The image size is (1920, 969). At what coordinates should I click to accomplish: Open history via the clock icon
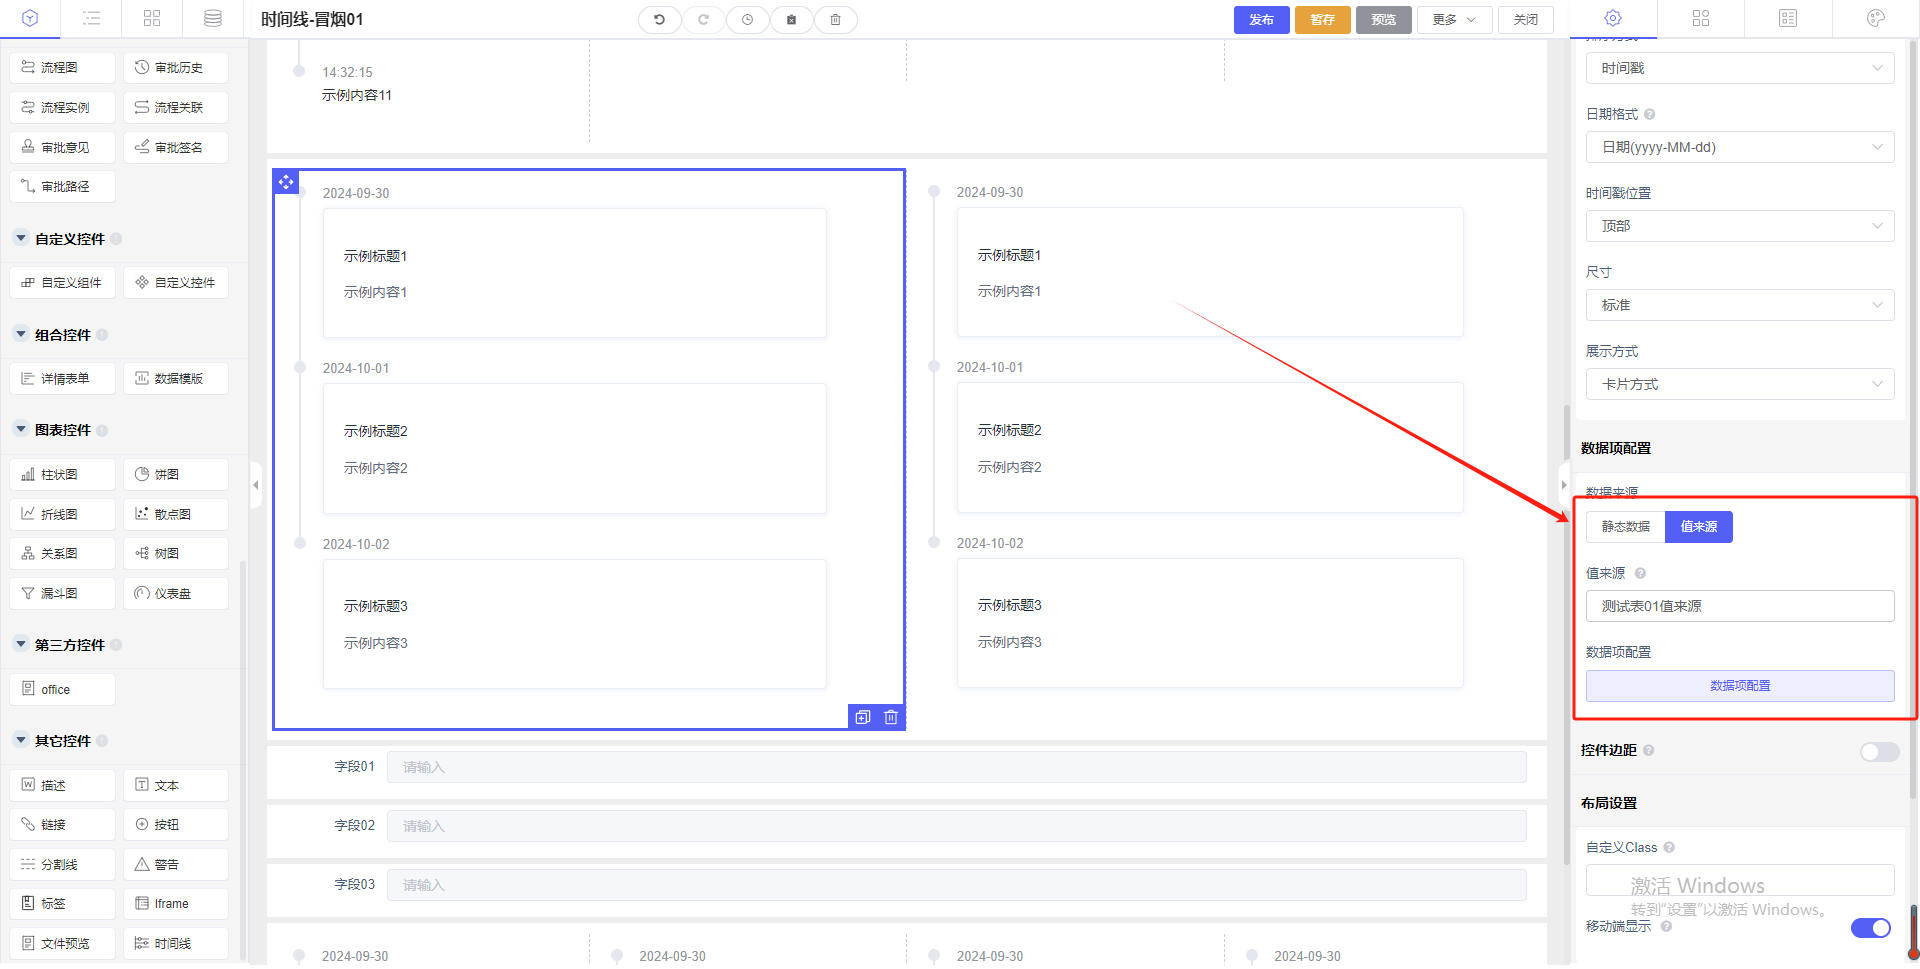click(747, 20)
